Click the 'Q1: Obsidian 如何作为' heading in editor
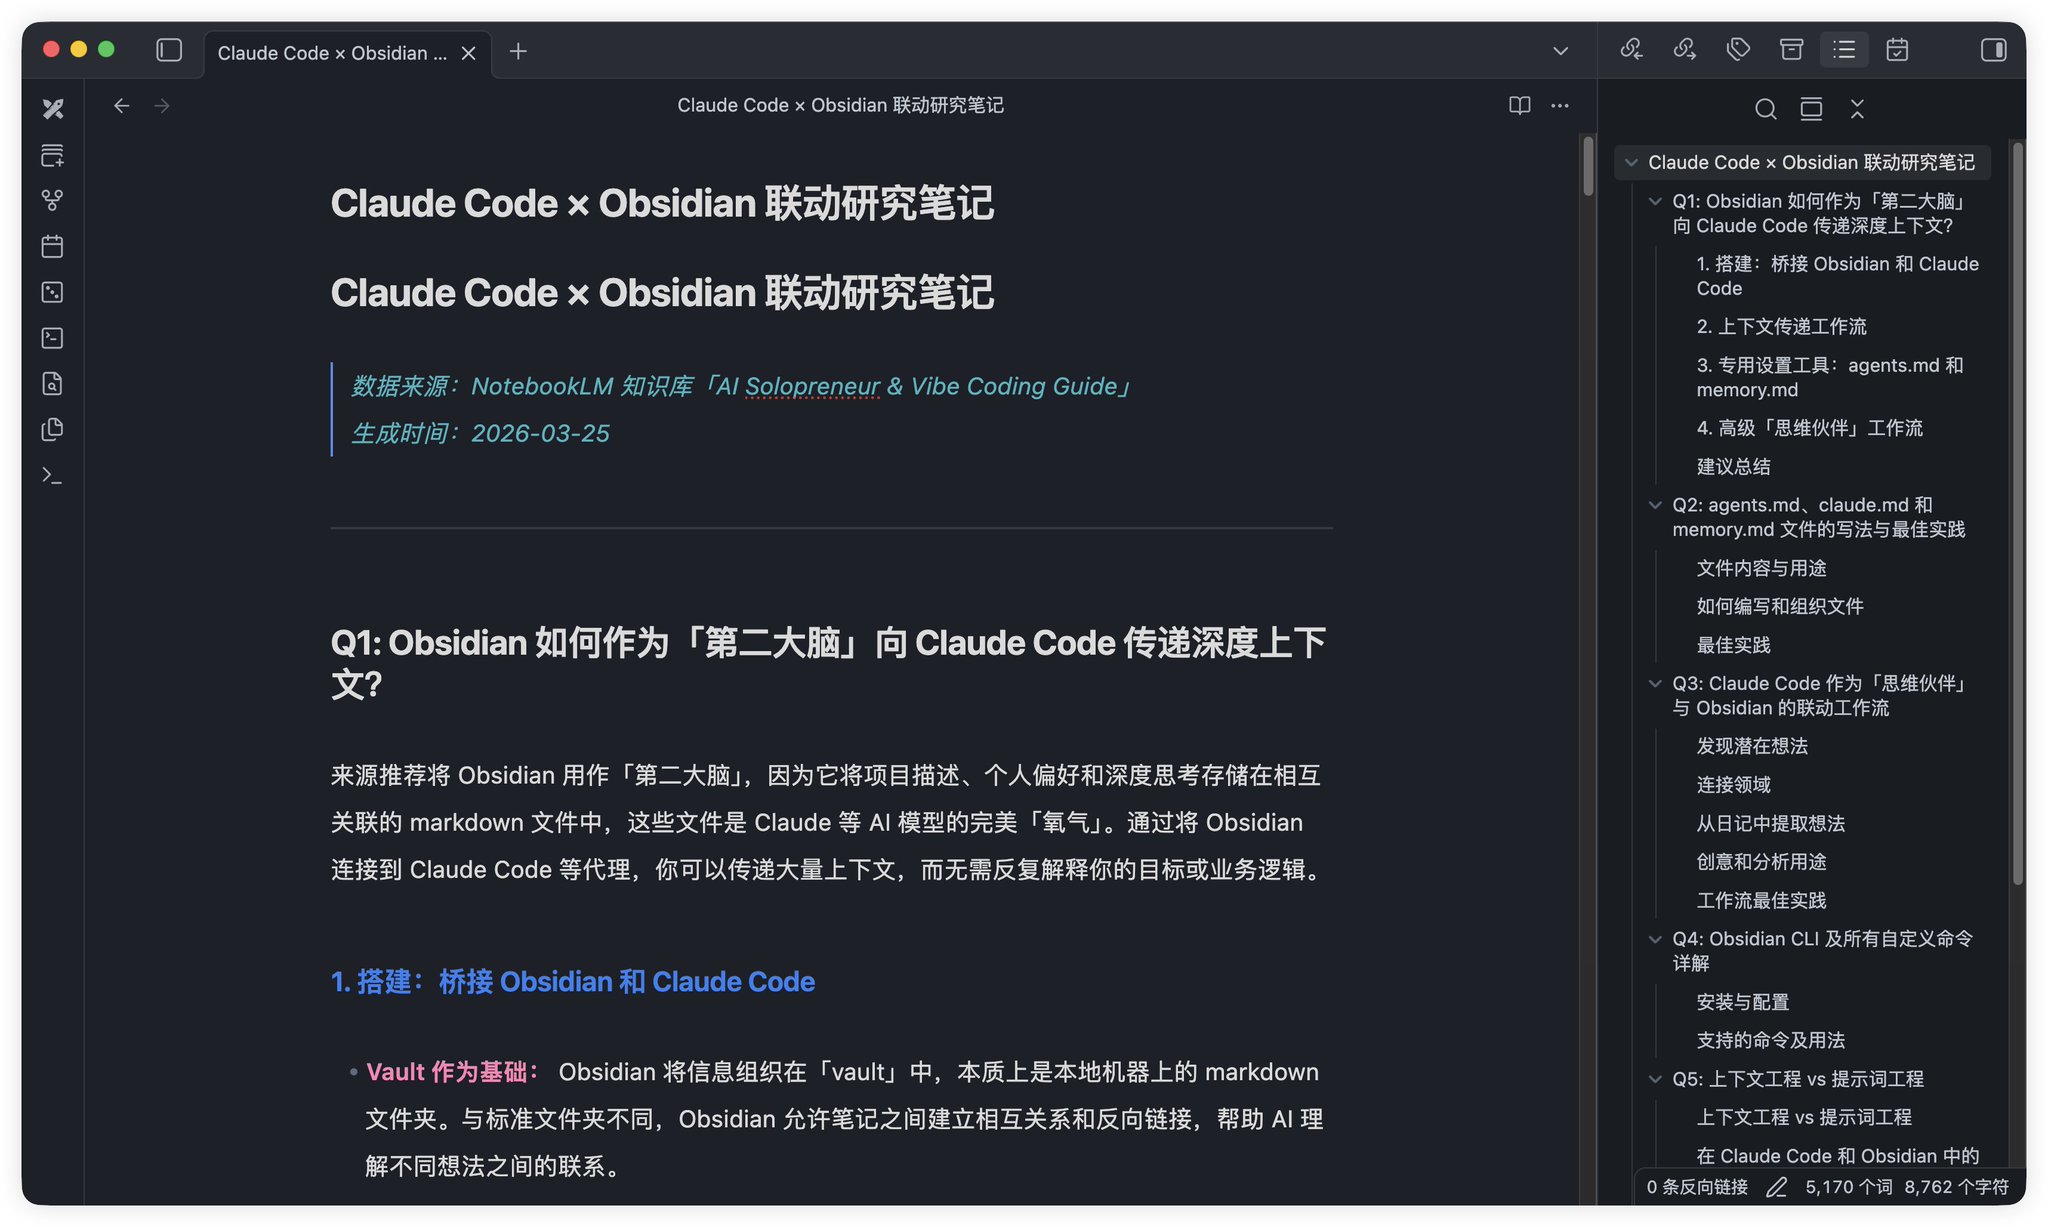The height and width of the screenshot is (1227, 2048). click(828, 663)
